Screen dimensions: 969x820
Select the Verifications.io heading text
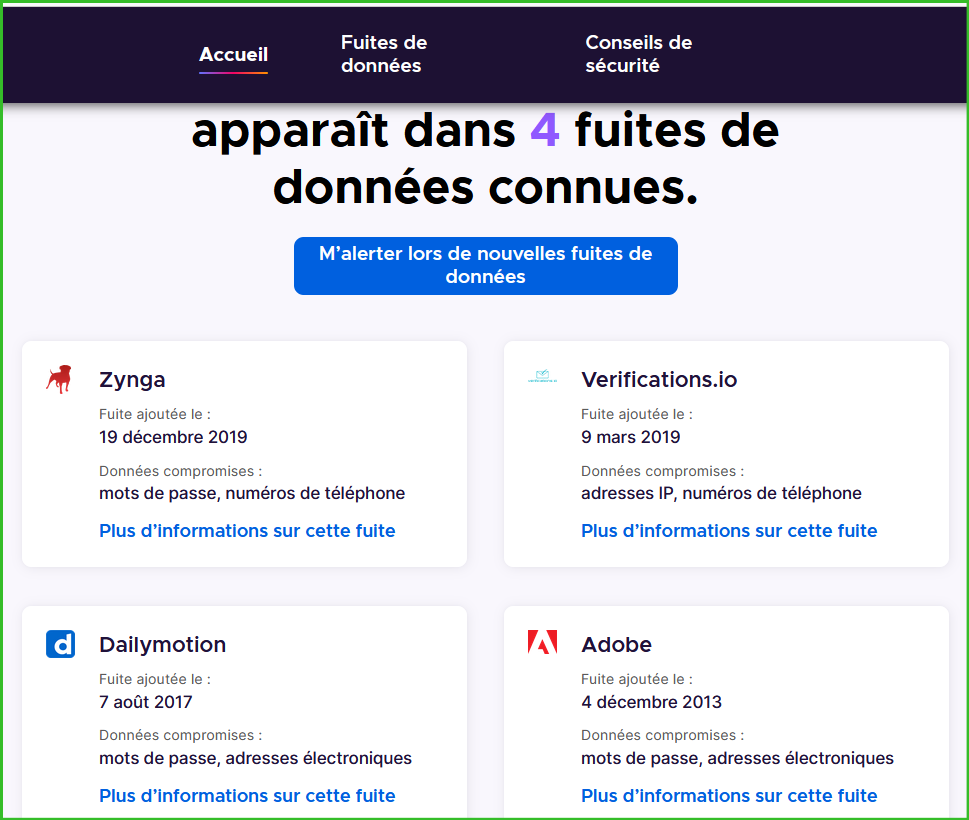point(659,380)
